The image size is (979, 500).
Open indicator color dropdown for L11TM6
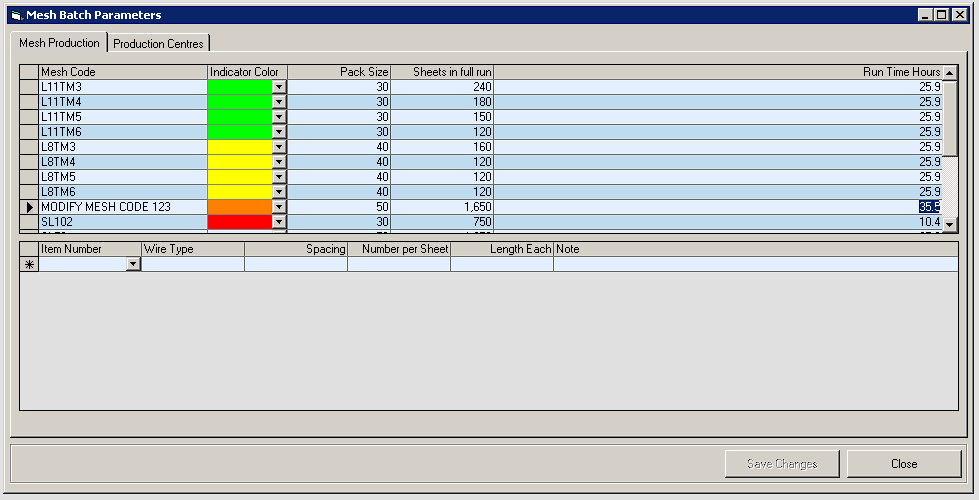pos(279,132)
